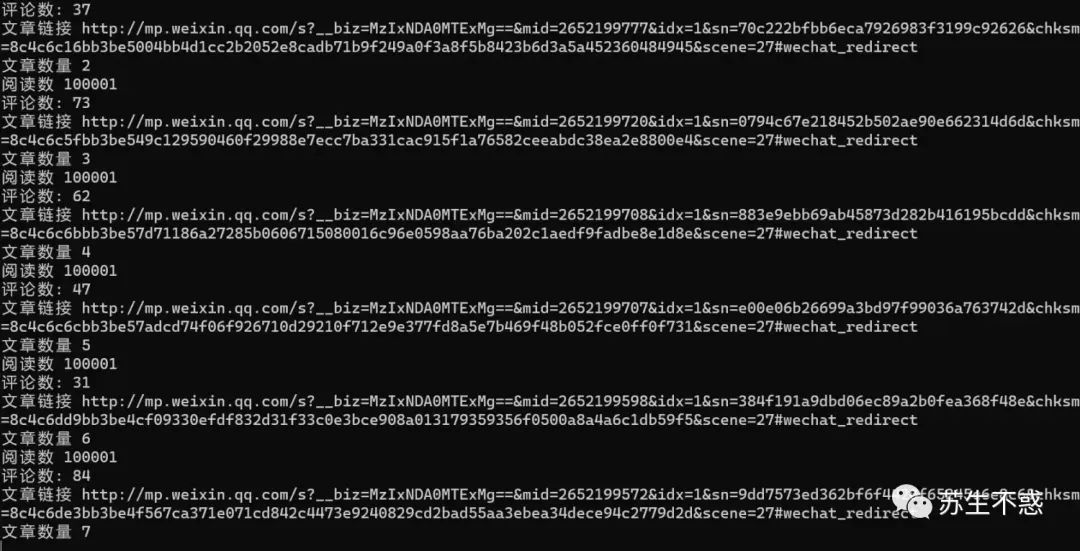
Task: Click the line 文章数量 6
Action: [46, 438]
